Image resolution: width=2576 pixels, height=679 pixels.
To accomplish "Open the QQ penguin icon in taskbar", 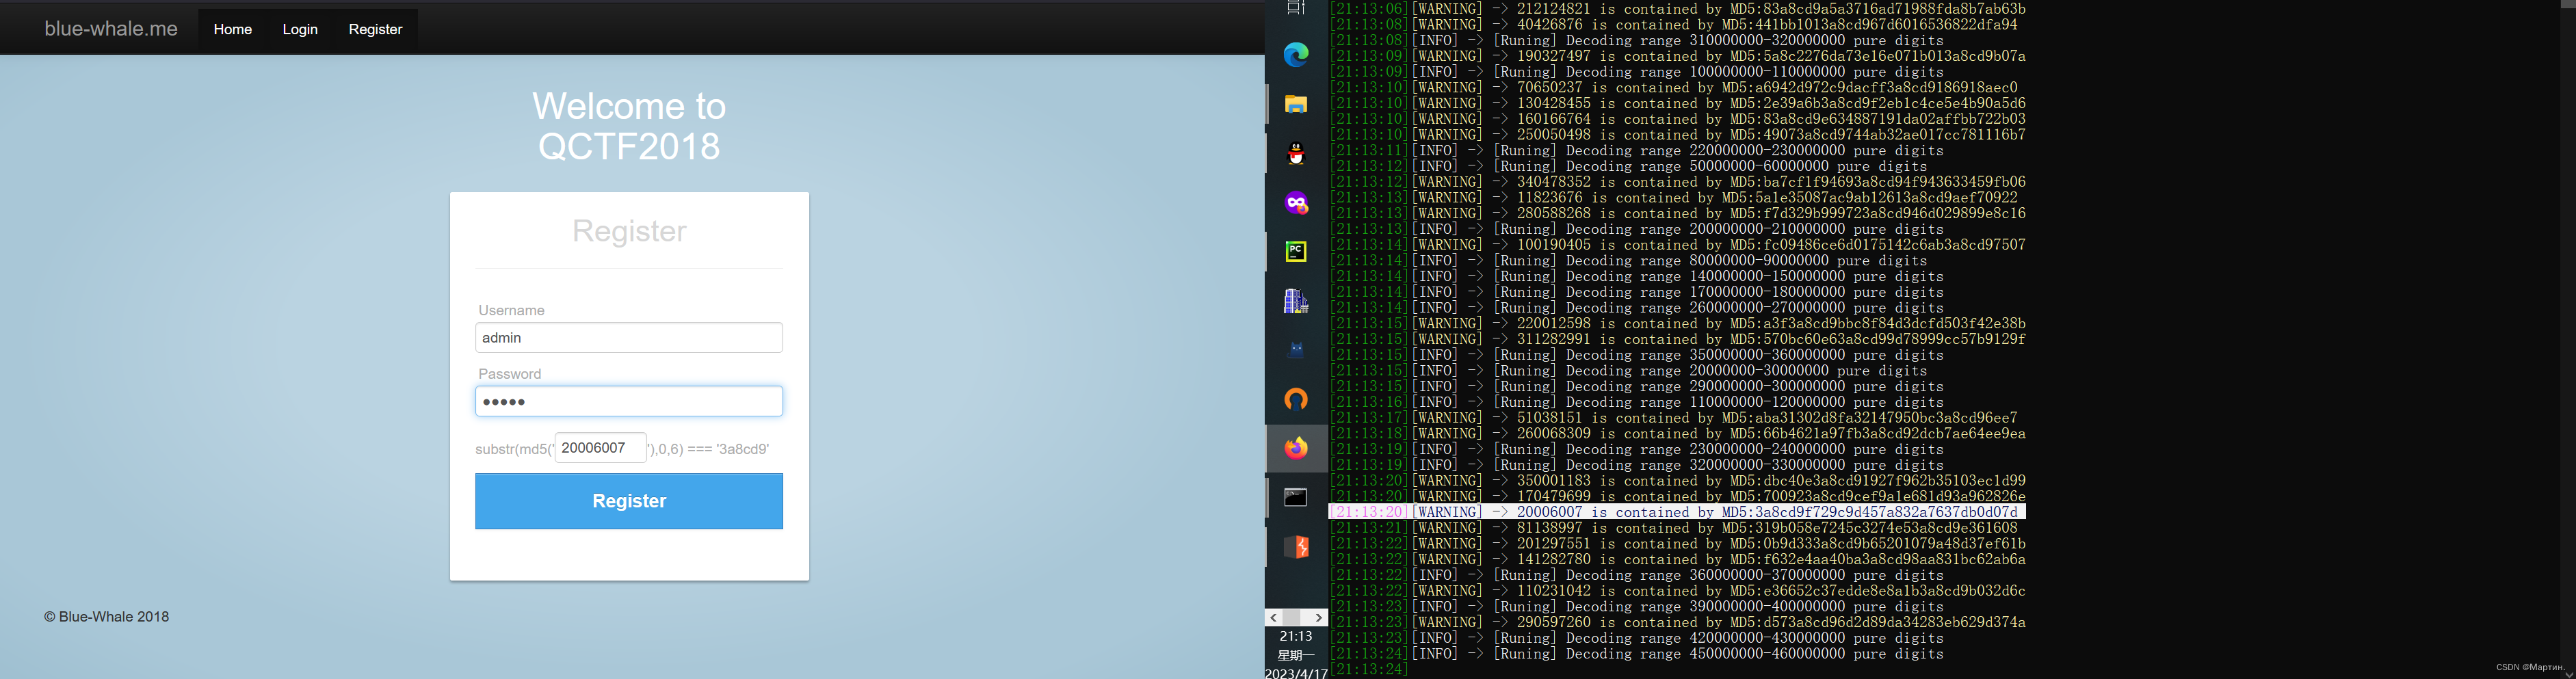I will [1296, 153].
